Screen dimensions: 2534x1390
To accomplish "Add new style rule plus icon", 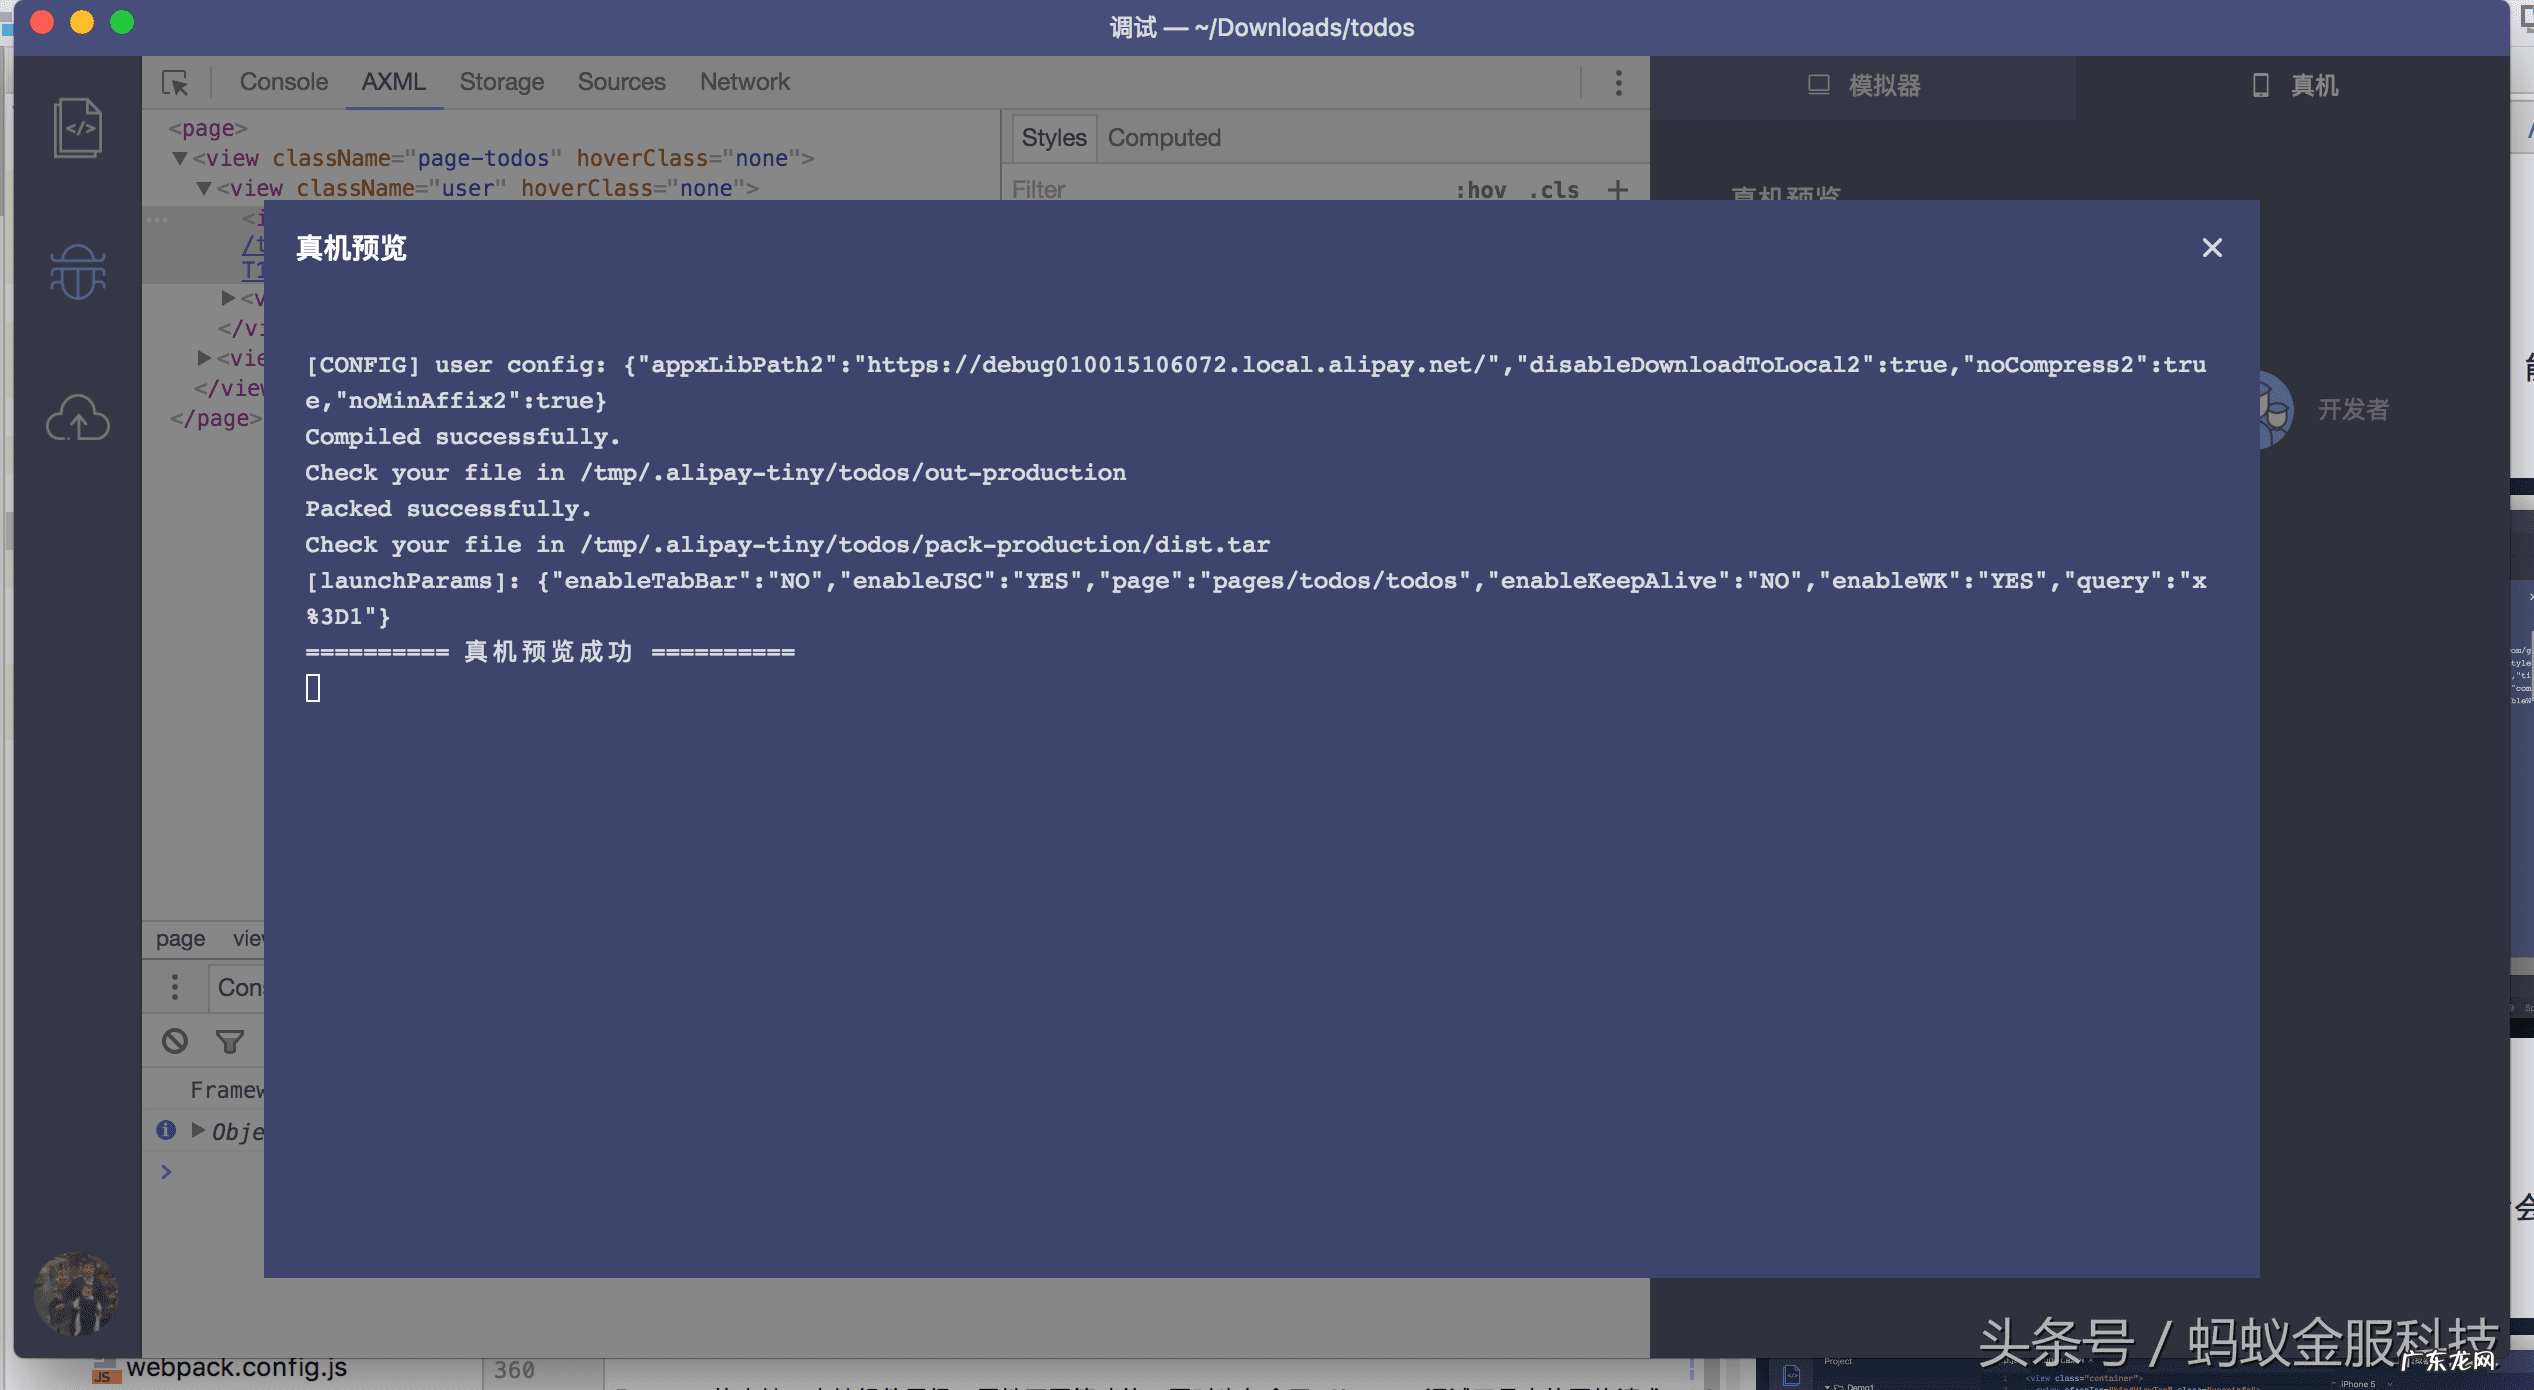I will [1617, 189].
